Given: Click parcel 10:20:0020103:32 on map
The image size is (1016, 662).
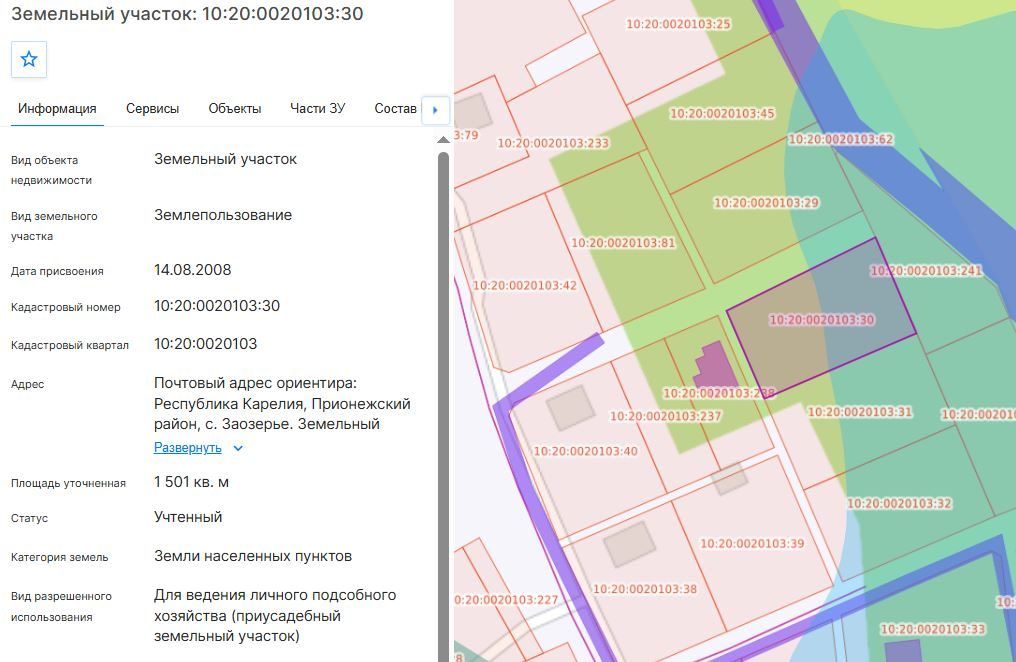Looking at the screenshot, I should [899, 504].
